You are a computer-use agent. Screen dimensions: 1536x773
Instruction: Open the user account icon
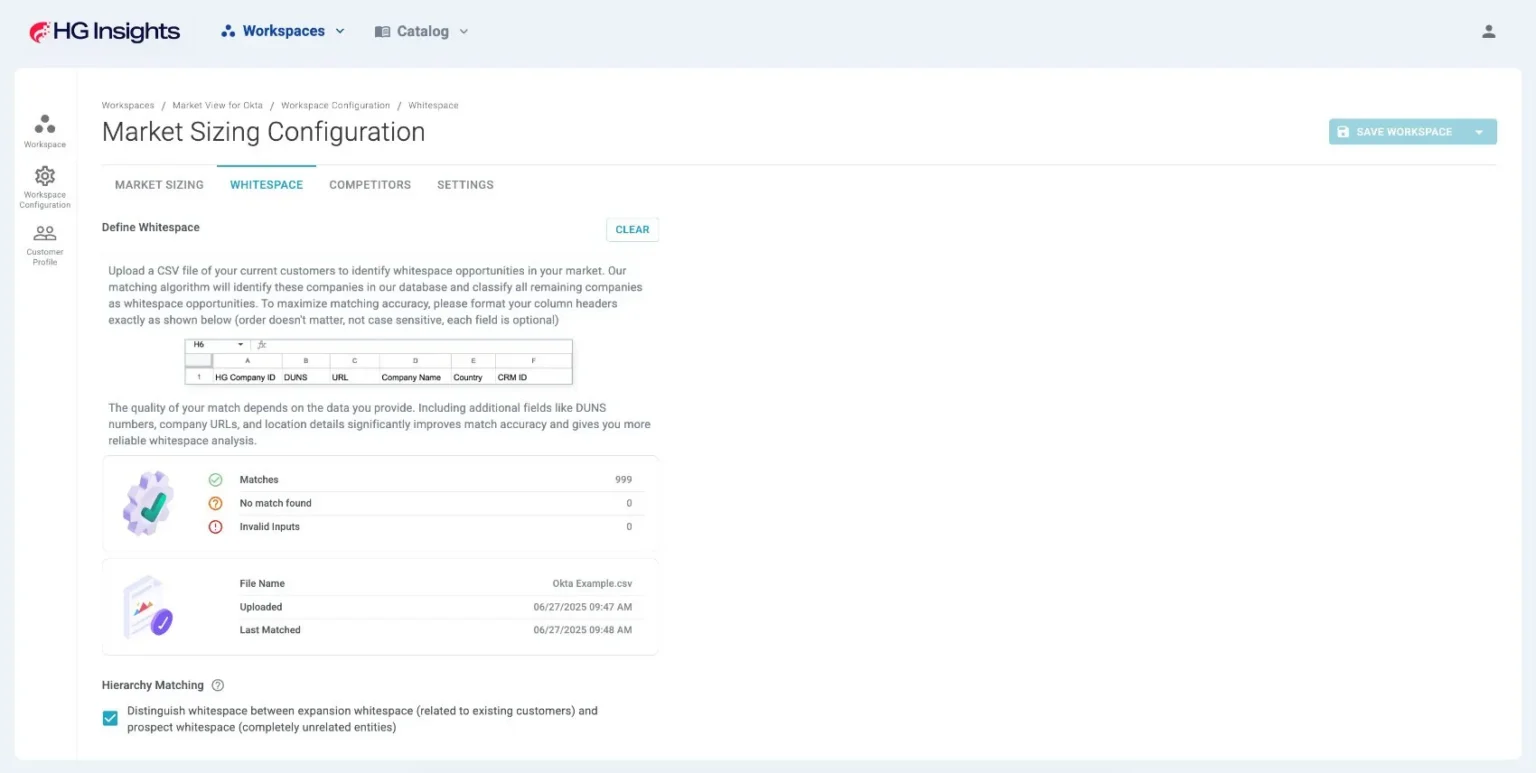[x=1488, y=31]
